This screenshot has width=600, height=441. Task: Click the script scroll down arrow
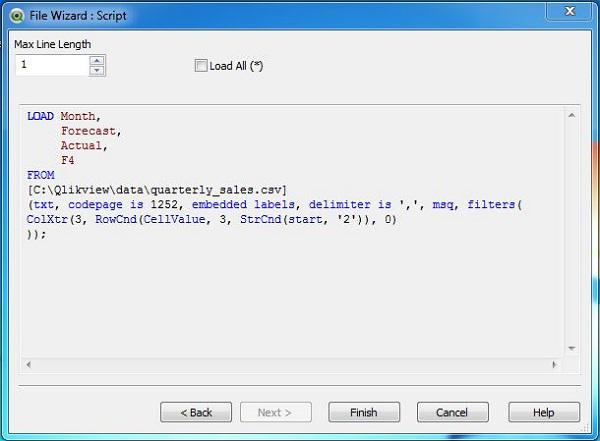pyautogui.click(x=572, y=348)
